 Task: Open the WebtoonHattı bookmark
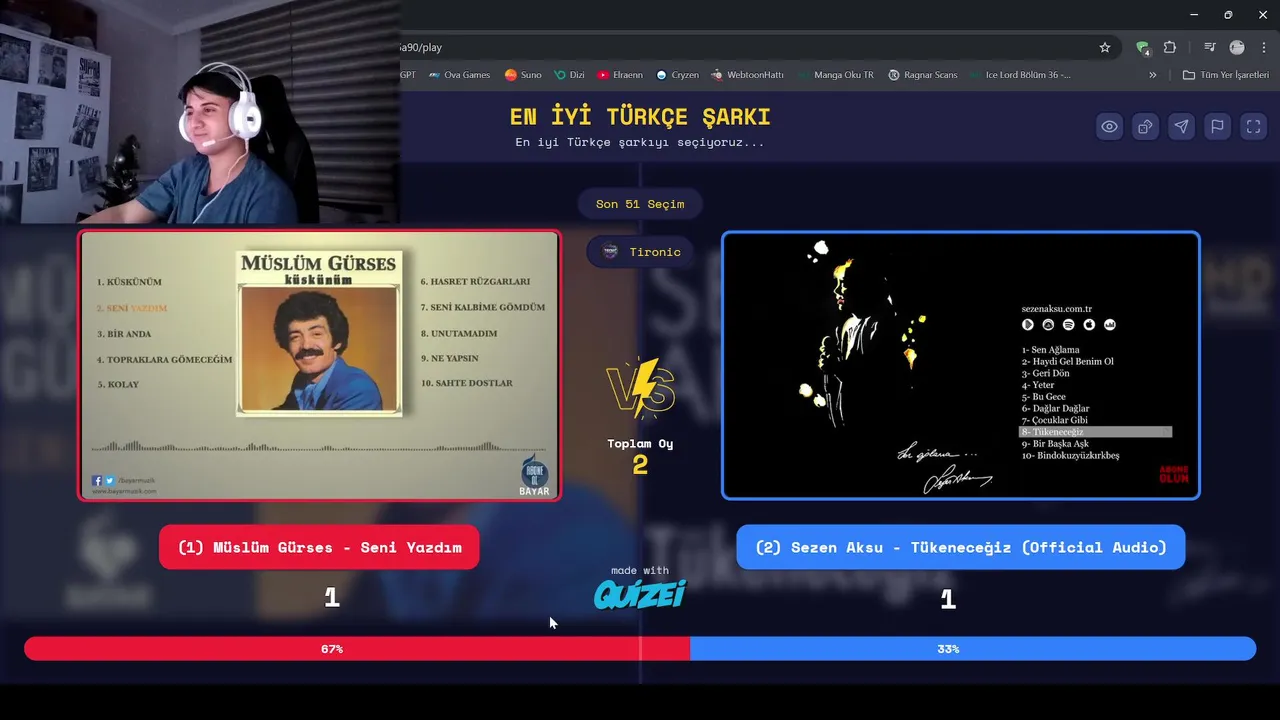click(x=748, y=75)
